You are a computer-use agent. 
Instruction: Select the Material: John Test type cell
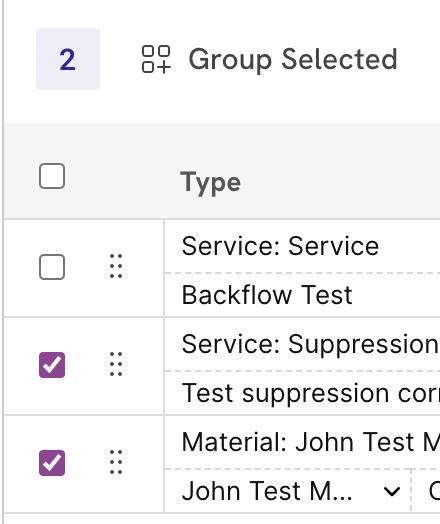[x=302, y=442]
